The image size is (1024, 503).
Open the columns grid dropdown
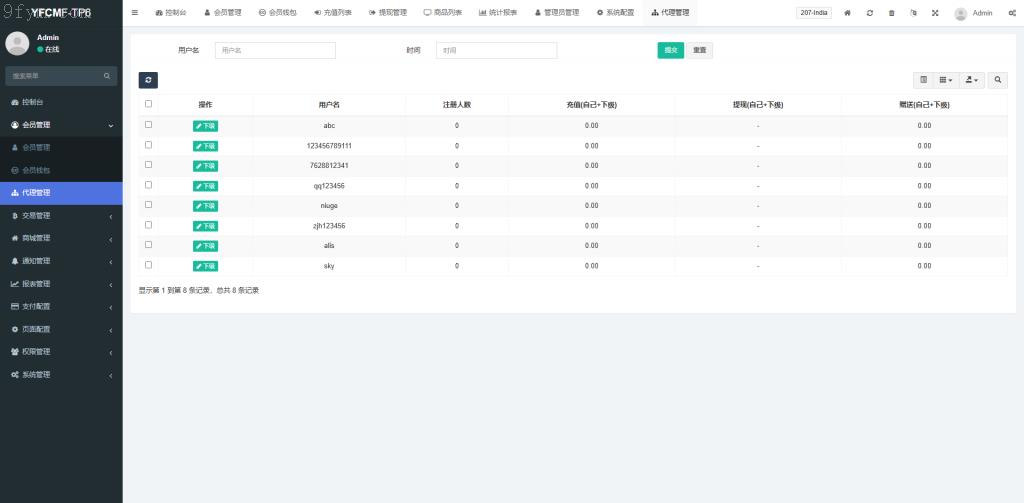pos(946,80)
